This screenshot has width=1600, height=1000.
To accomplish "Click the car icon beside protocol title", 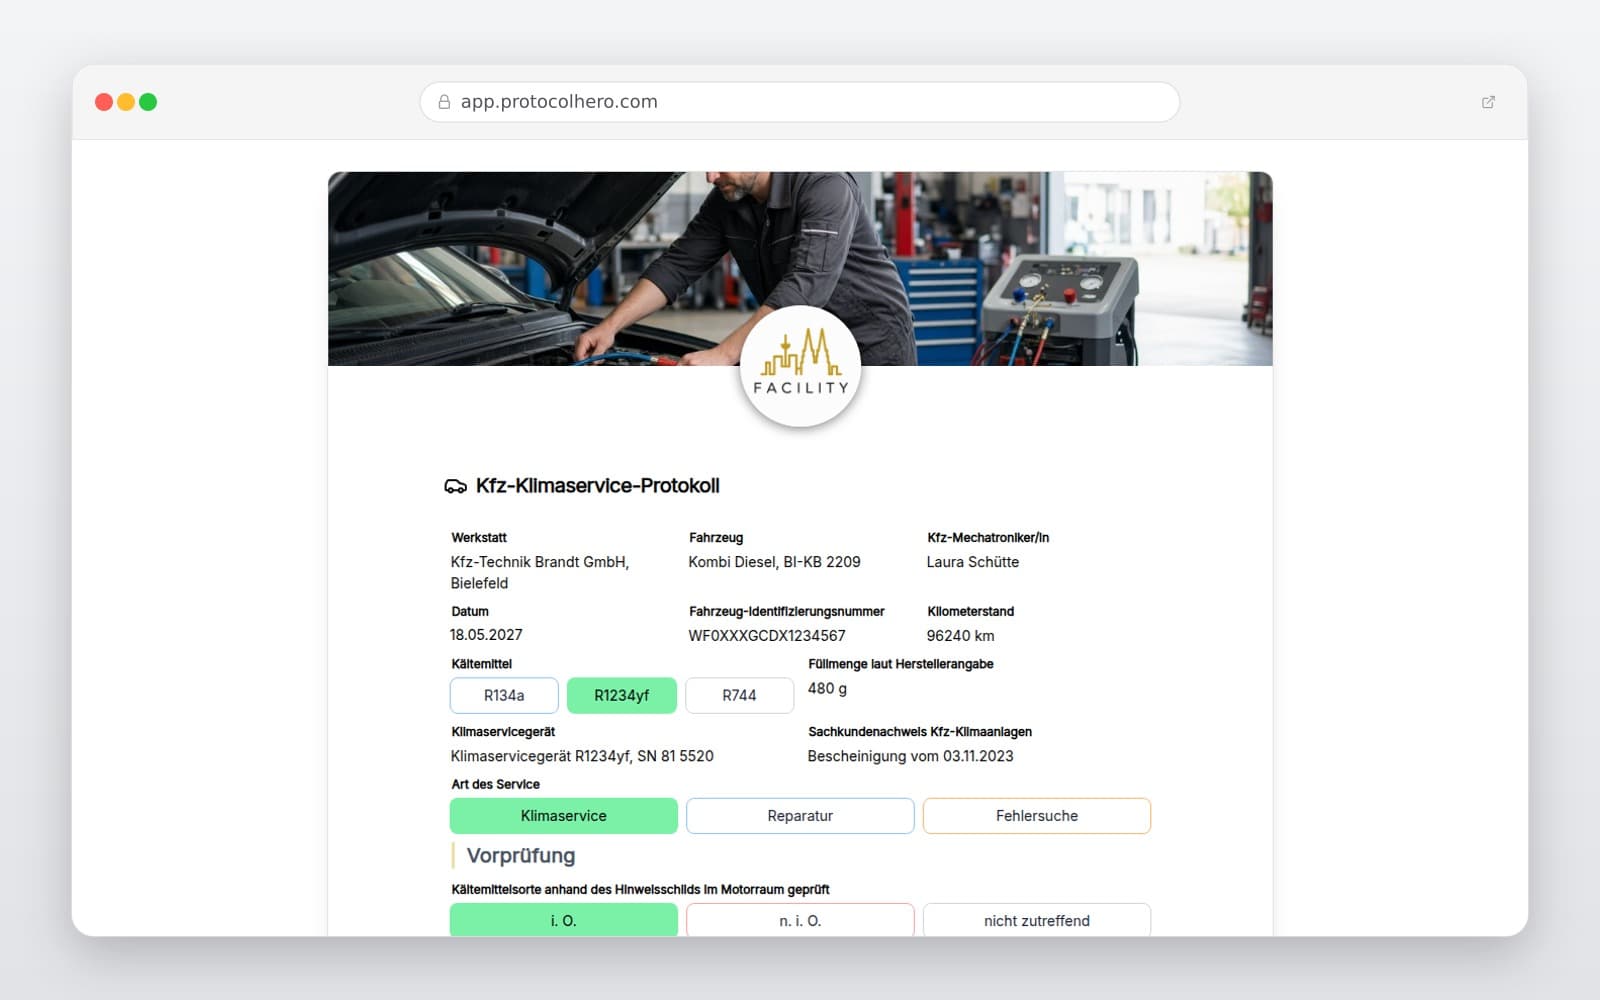I will pyautogui.click(x=455, y=486).
